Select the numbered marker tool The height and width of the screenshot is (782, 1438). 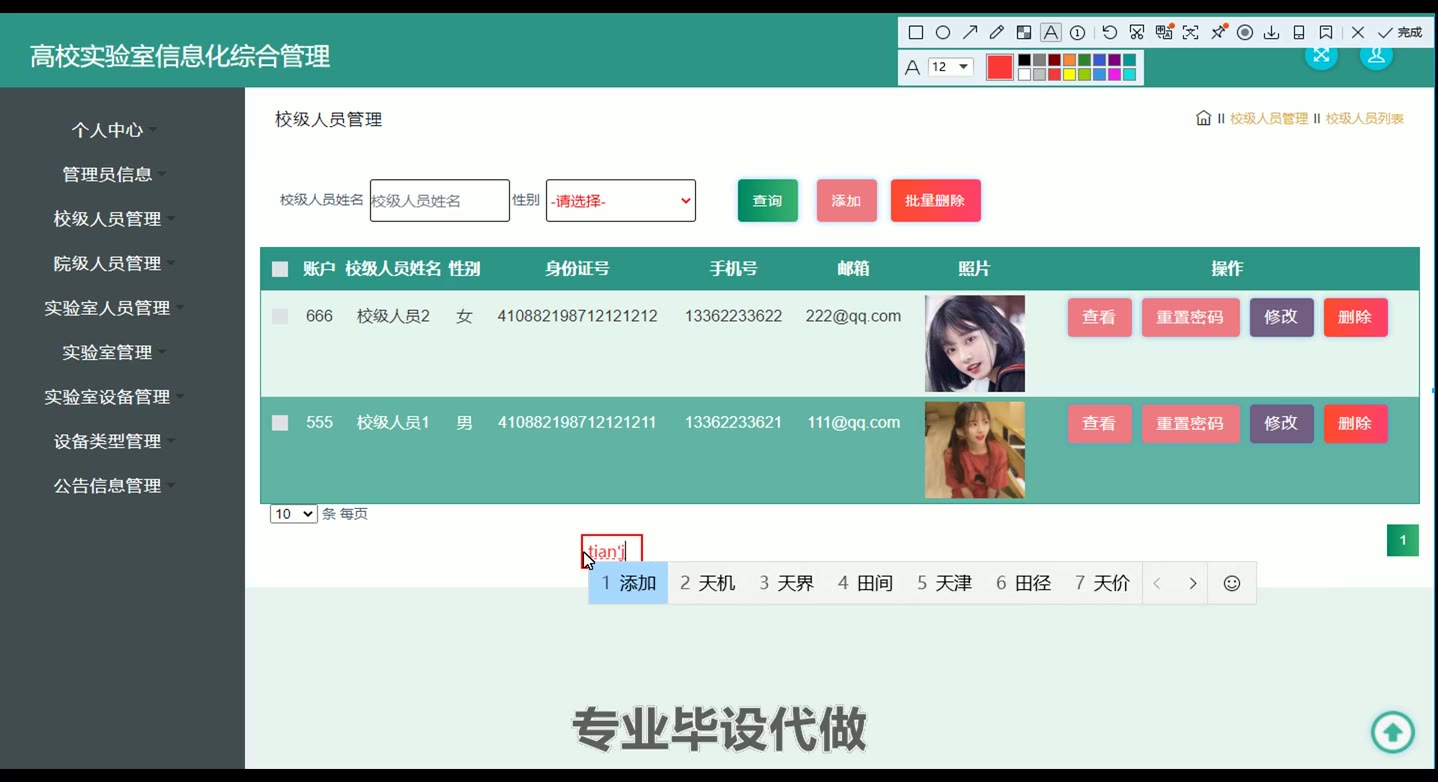point(1077,33)
